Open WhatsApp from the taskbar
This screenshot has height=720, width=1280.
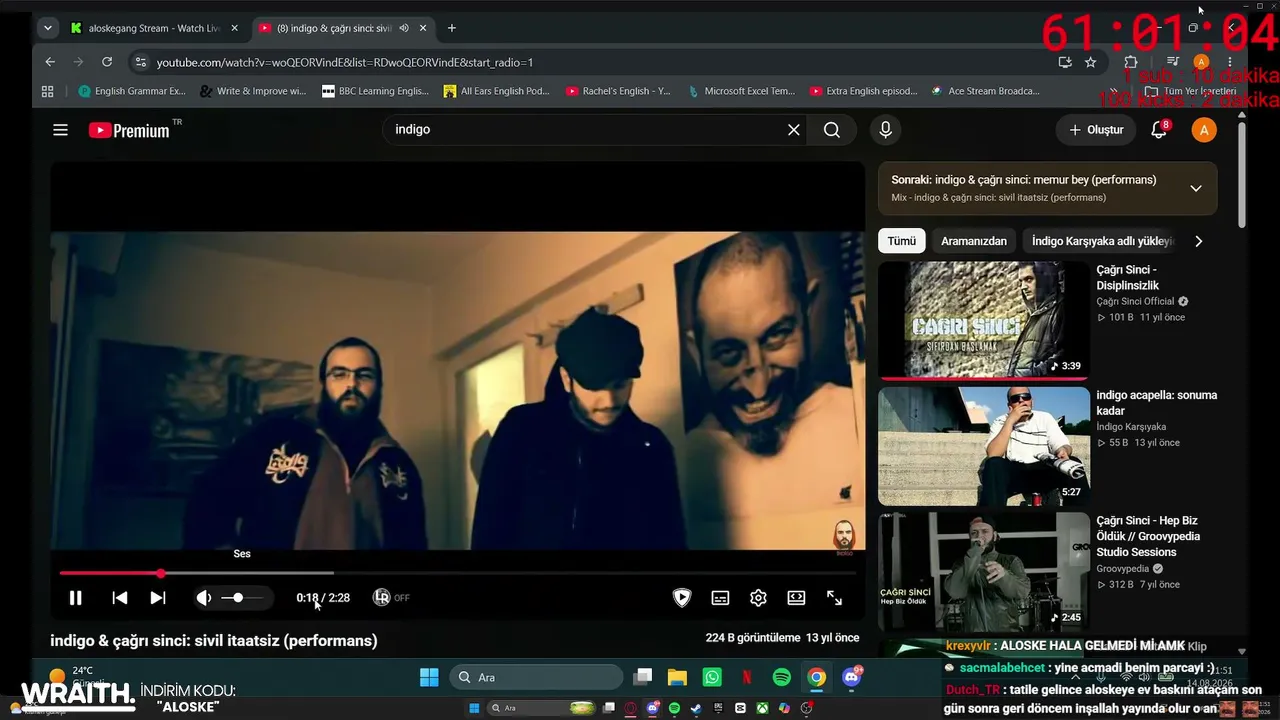click(712, 677)
